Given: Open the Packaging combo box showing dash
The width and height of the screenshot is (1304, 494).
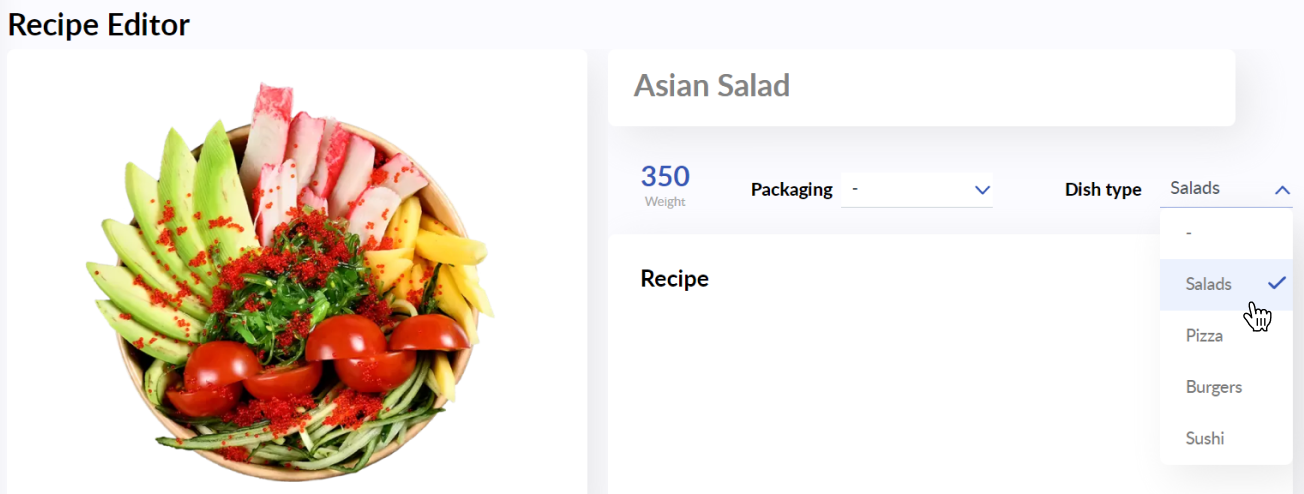Looking at the screenshot, I should click(917, 189).
